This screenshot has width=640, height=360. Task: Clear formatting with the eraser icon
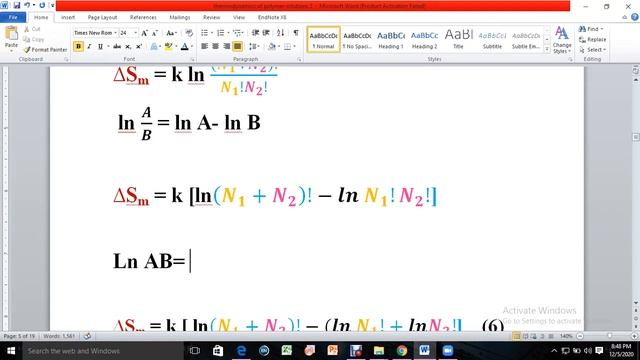189,33
